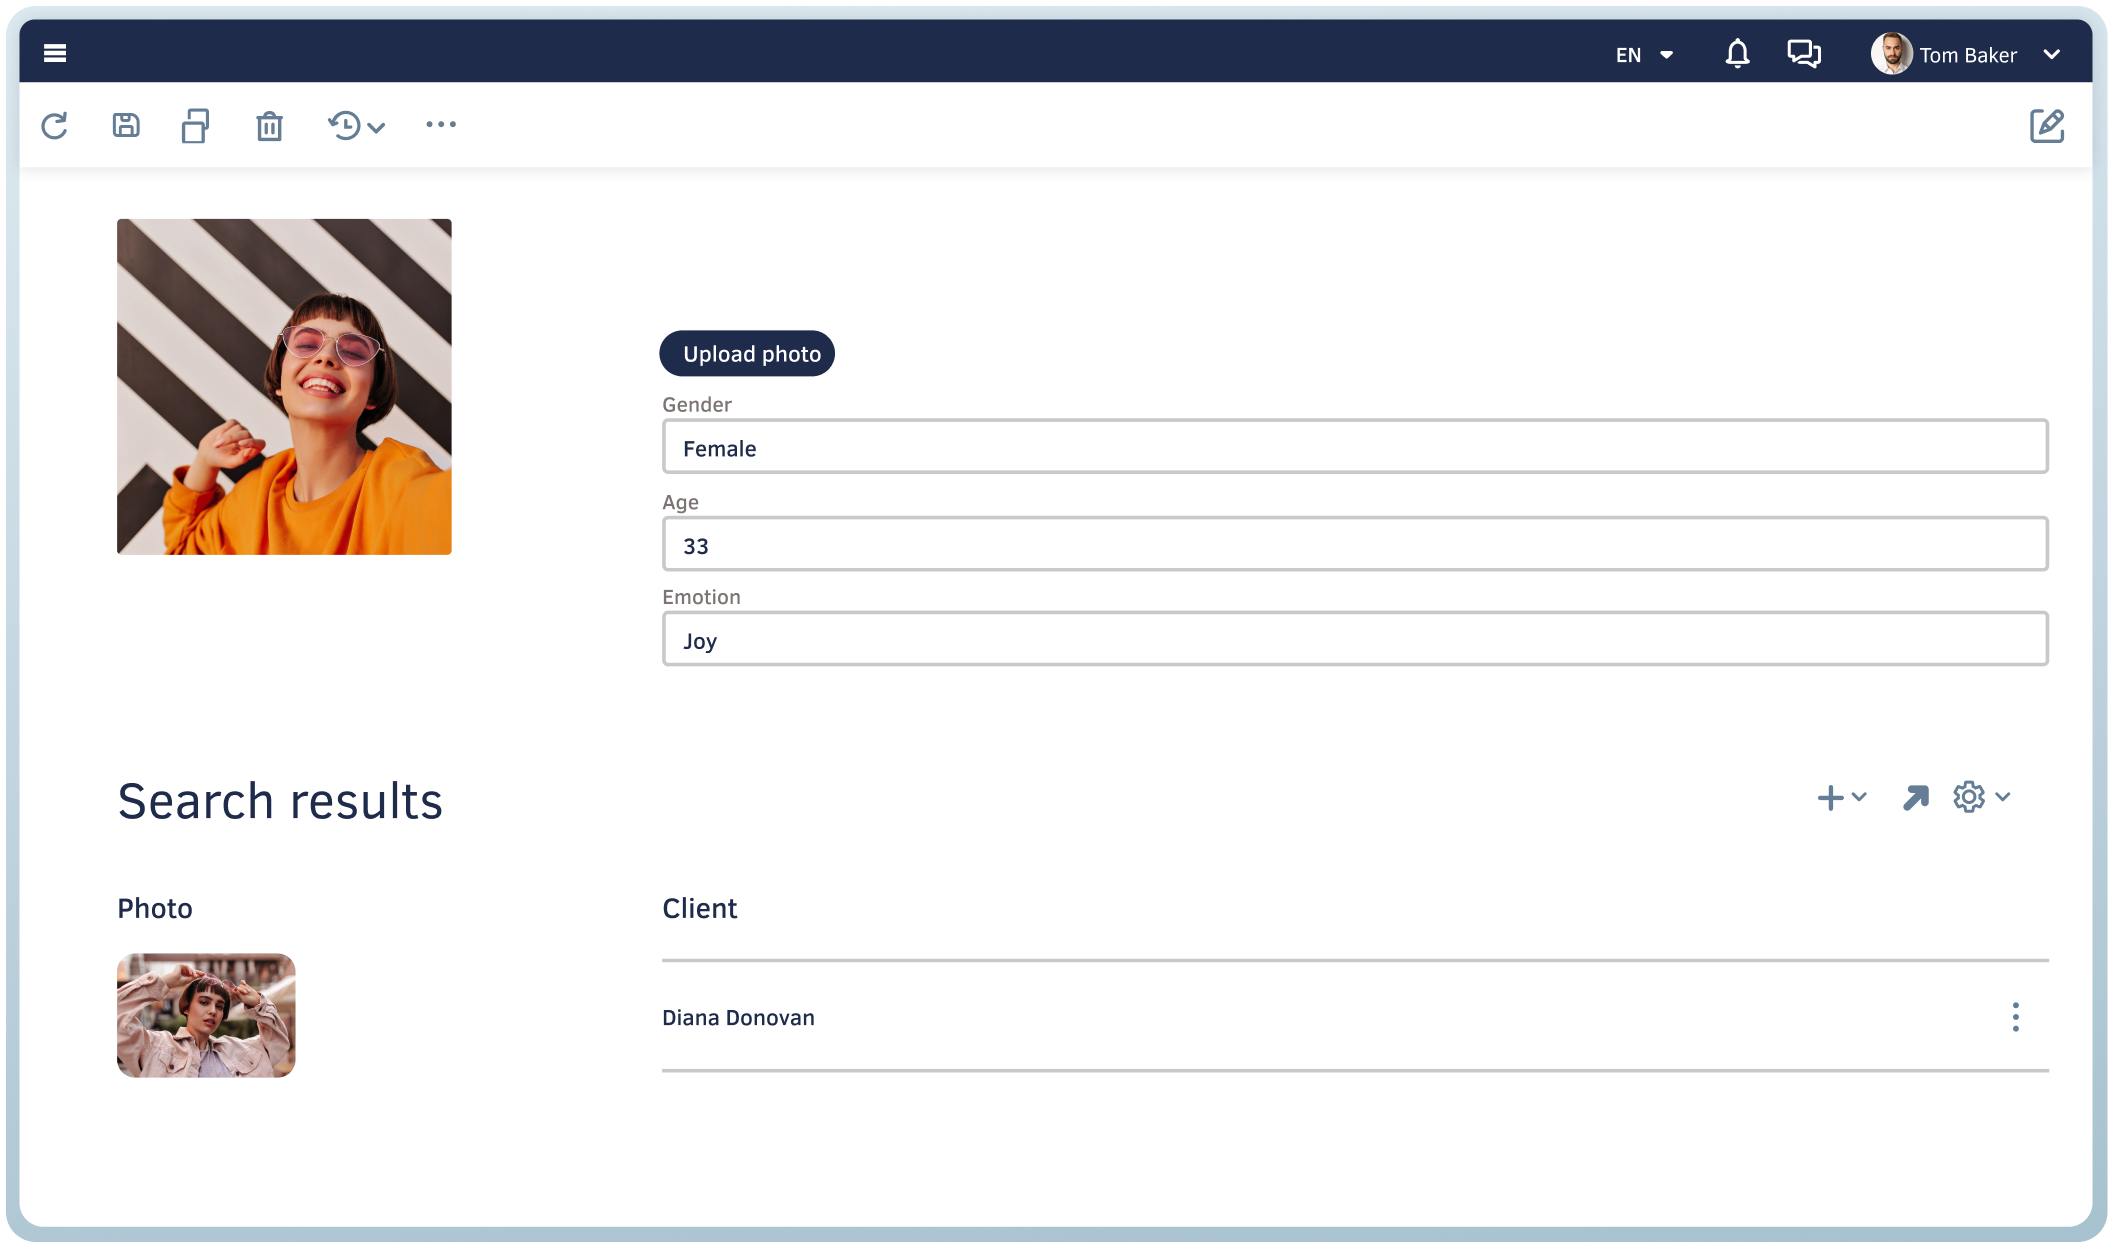Click the Age input field
The image size is (2111, 1242).
pos(1354,545)
